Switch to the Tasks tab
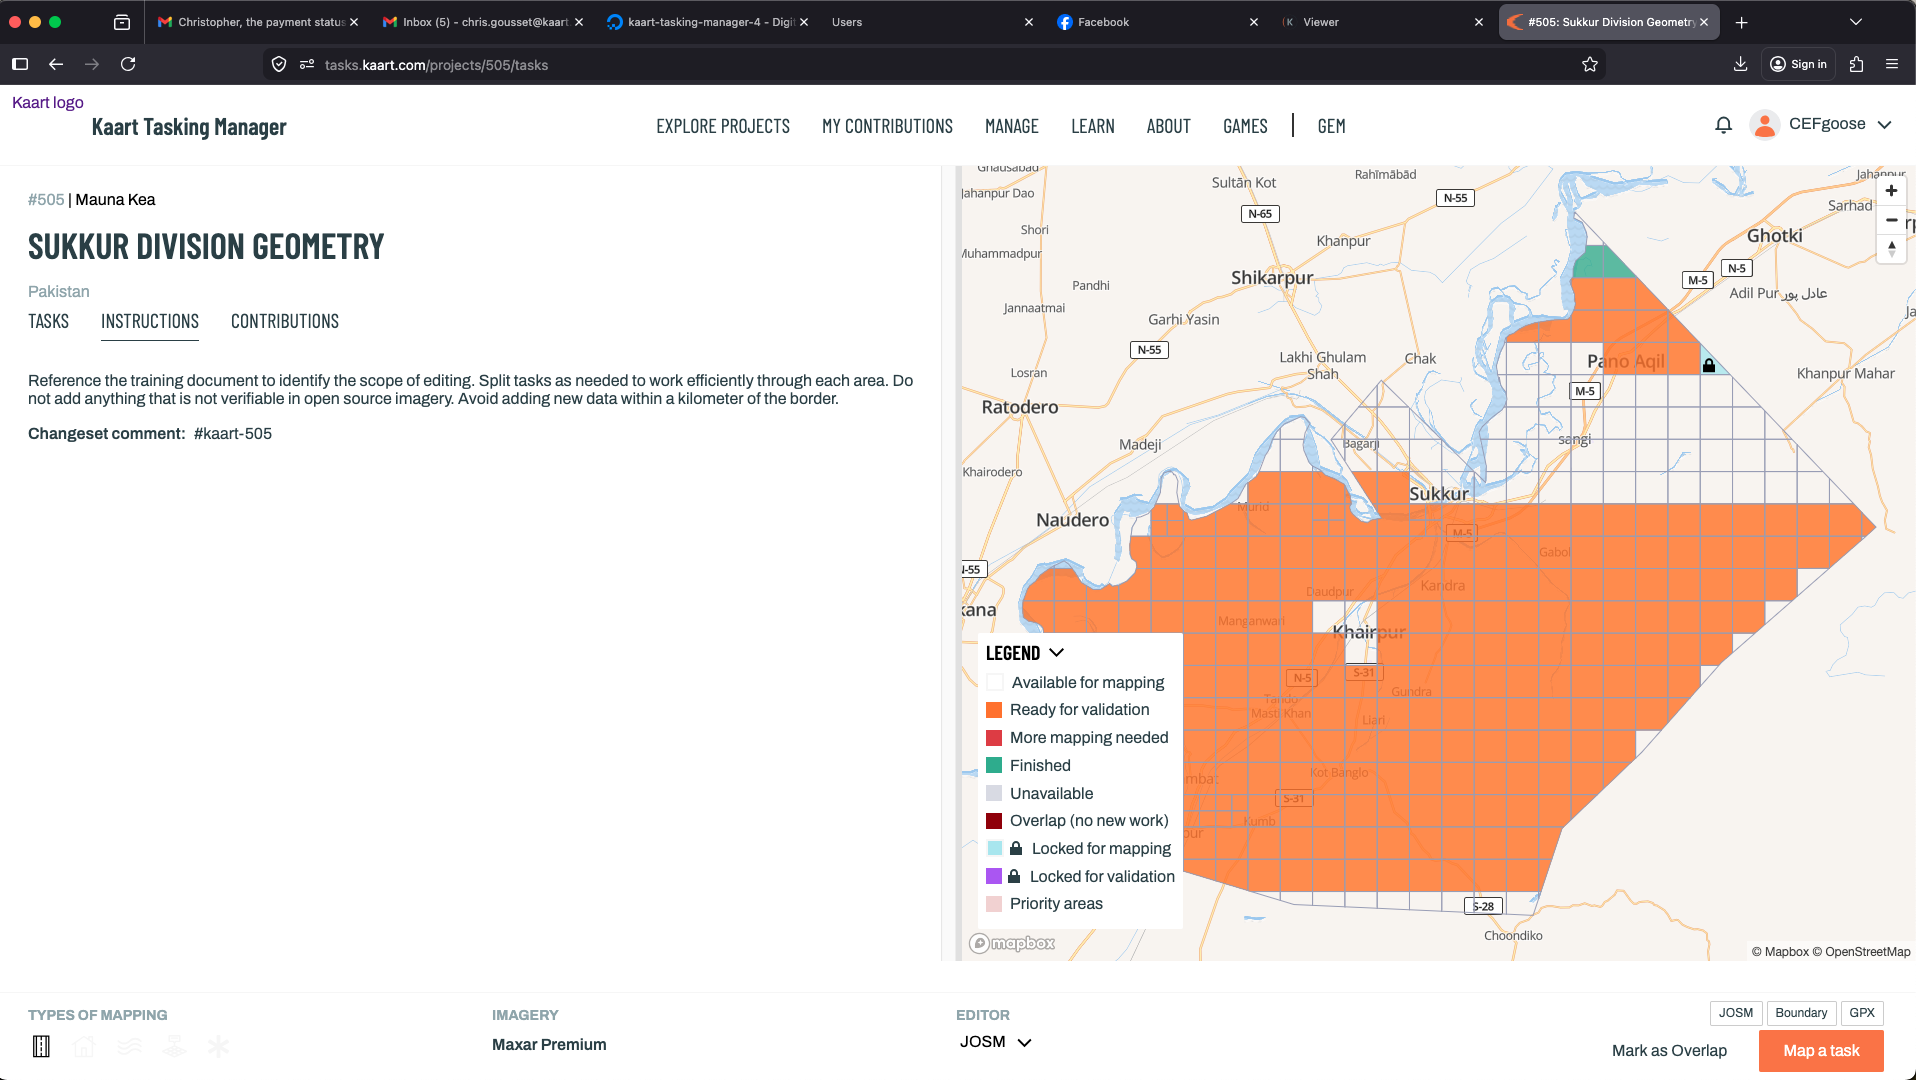Image resolution: width=1916 pixels, height=1080 pixels. pyautogui.click(x=48, y=321)
